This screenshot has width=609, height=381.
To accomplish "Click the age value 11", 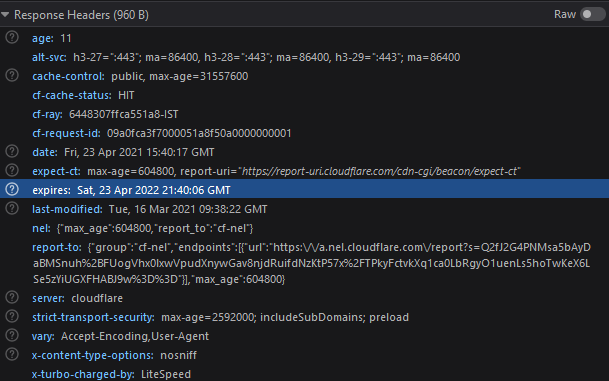I will [x=66, y=38].
